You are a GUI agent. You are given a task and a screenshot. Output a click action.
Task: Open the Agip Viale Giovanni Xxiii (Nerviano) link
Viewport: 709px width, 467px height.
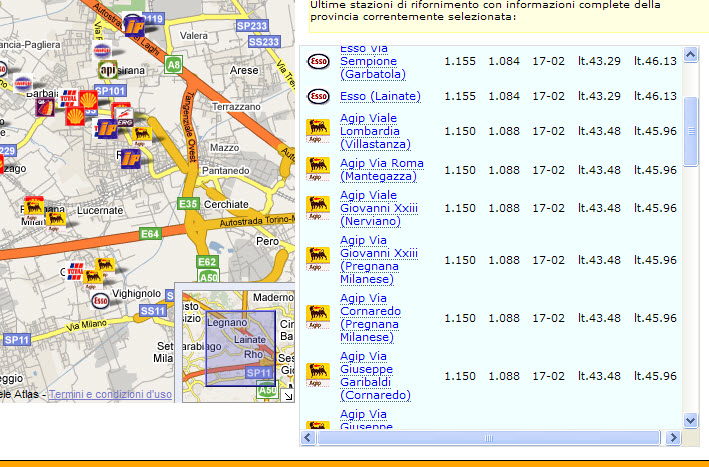[379, 208]
